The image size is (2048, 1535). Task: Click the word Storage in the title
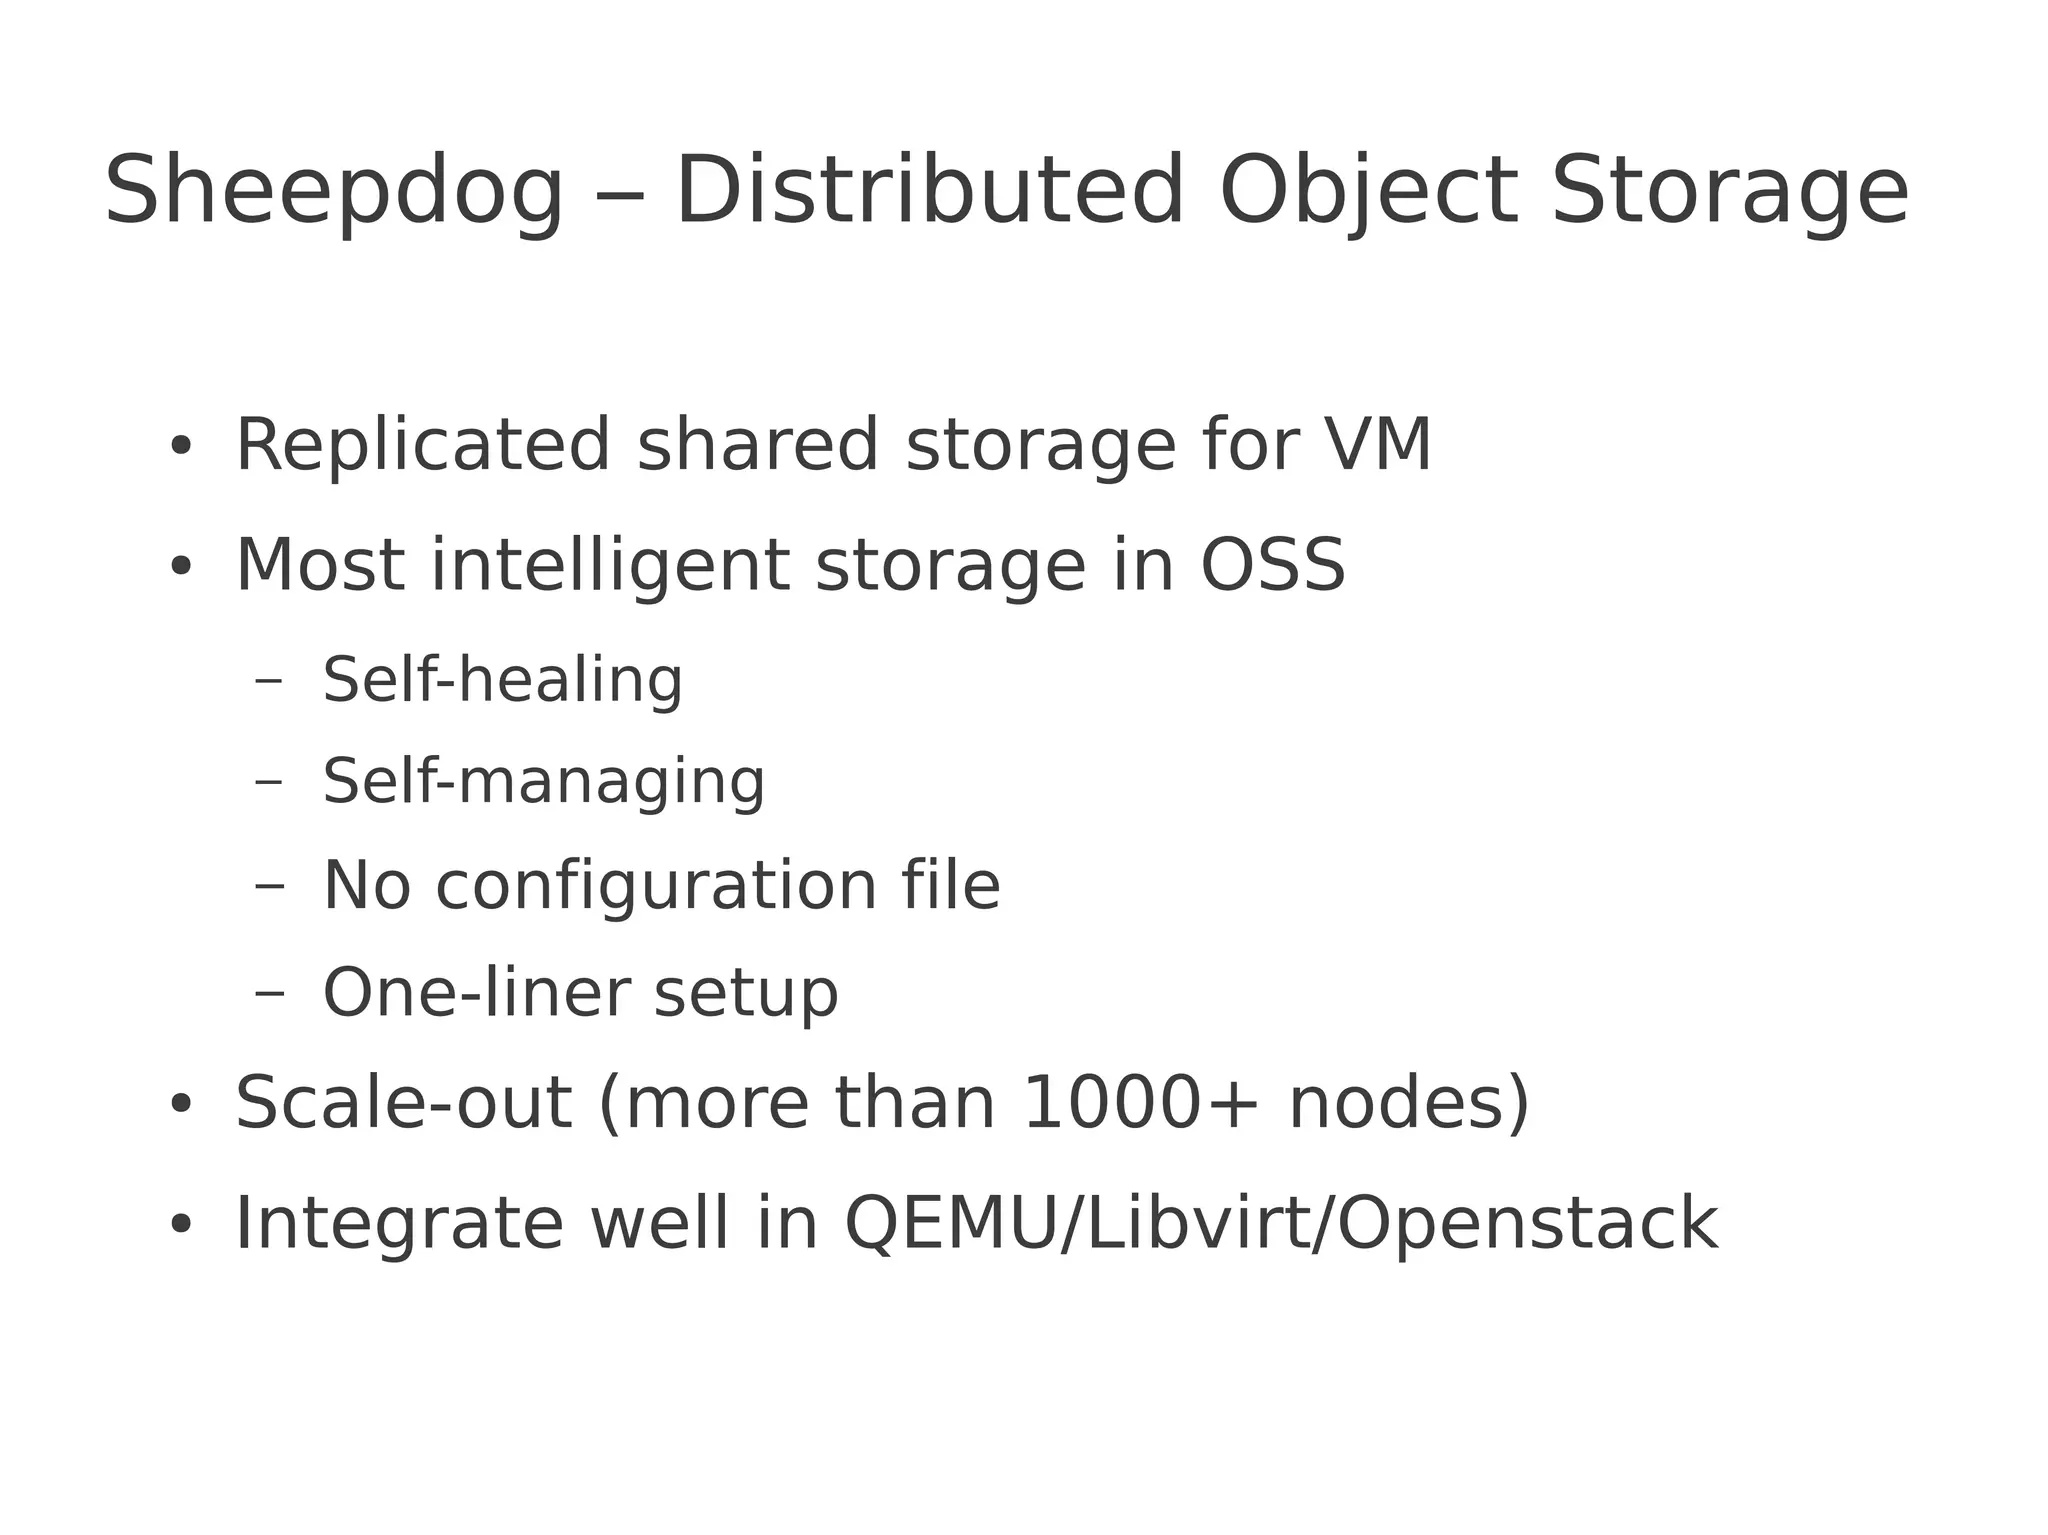(x=1730, y=192)
